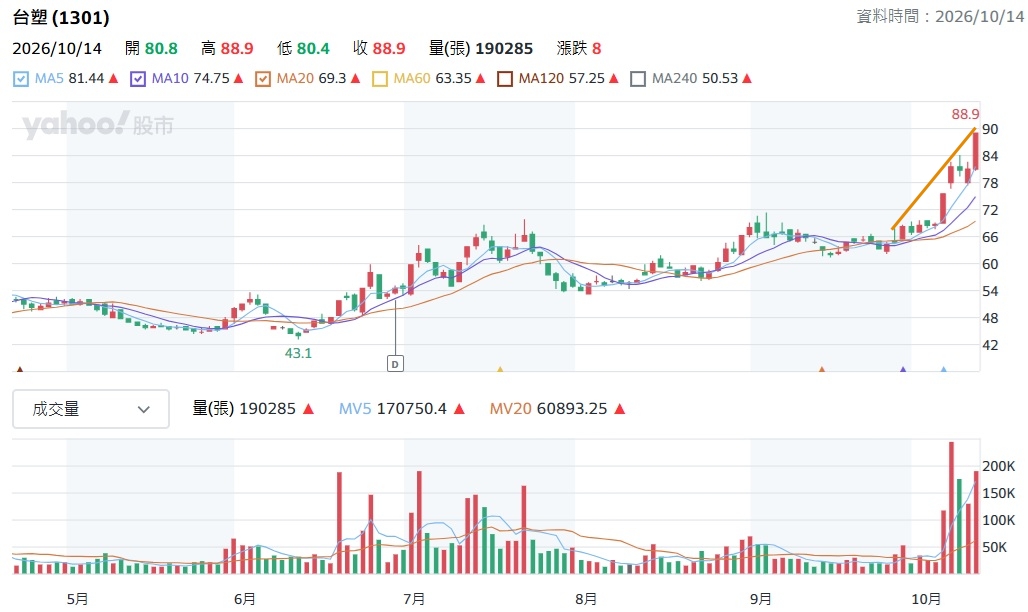Viewport: 1028px width, 612px height.
Task: Click the 5月 label on the time axis
Action: (77, 599)
